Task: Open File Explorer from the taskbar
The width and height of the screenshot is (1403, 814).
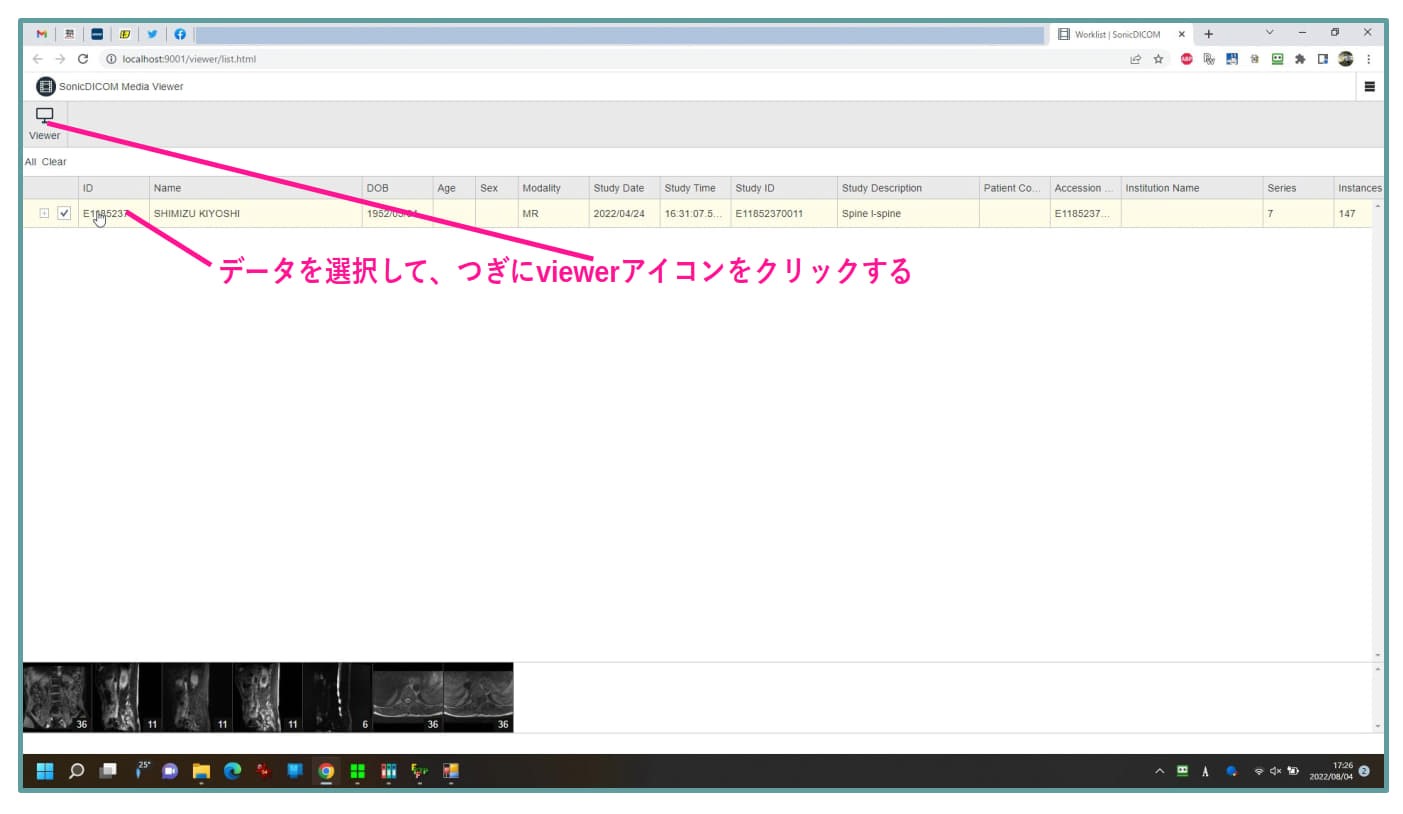Action: pyautogui.click(x=201, y=771)
